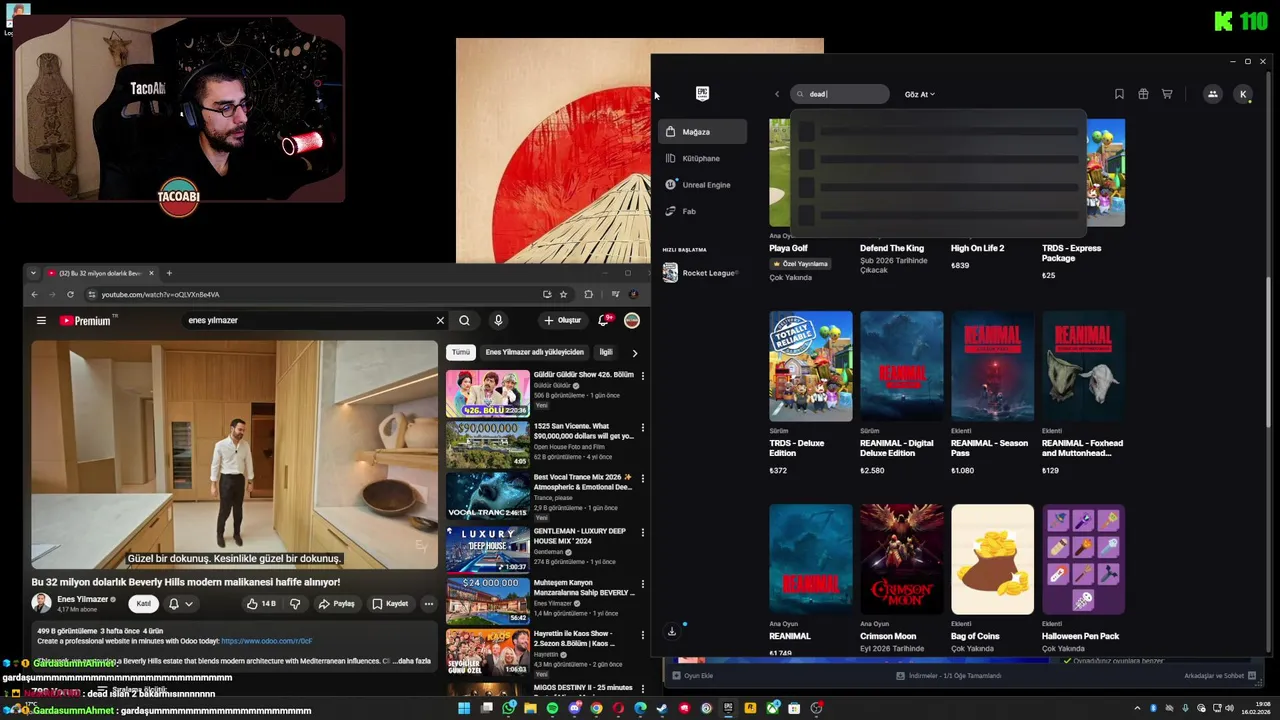Image resolution: width=1280 pixels, height=720 pixels.
Task: Open the K profile avatar in Epic
Action: 1243,94
